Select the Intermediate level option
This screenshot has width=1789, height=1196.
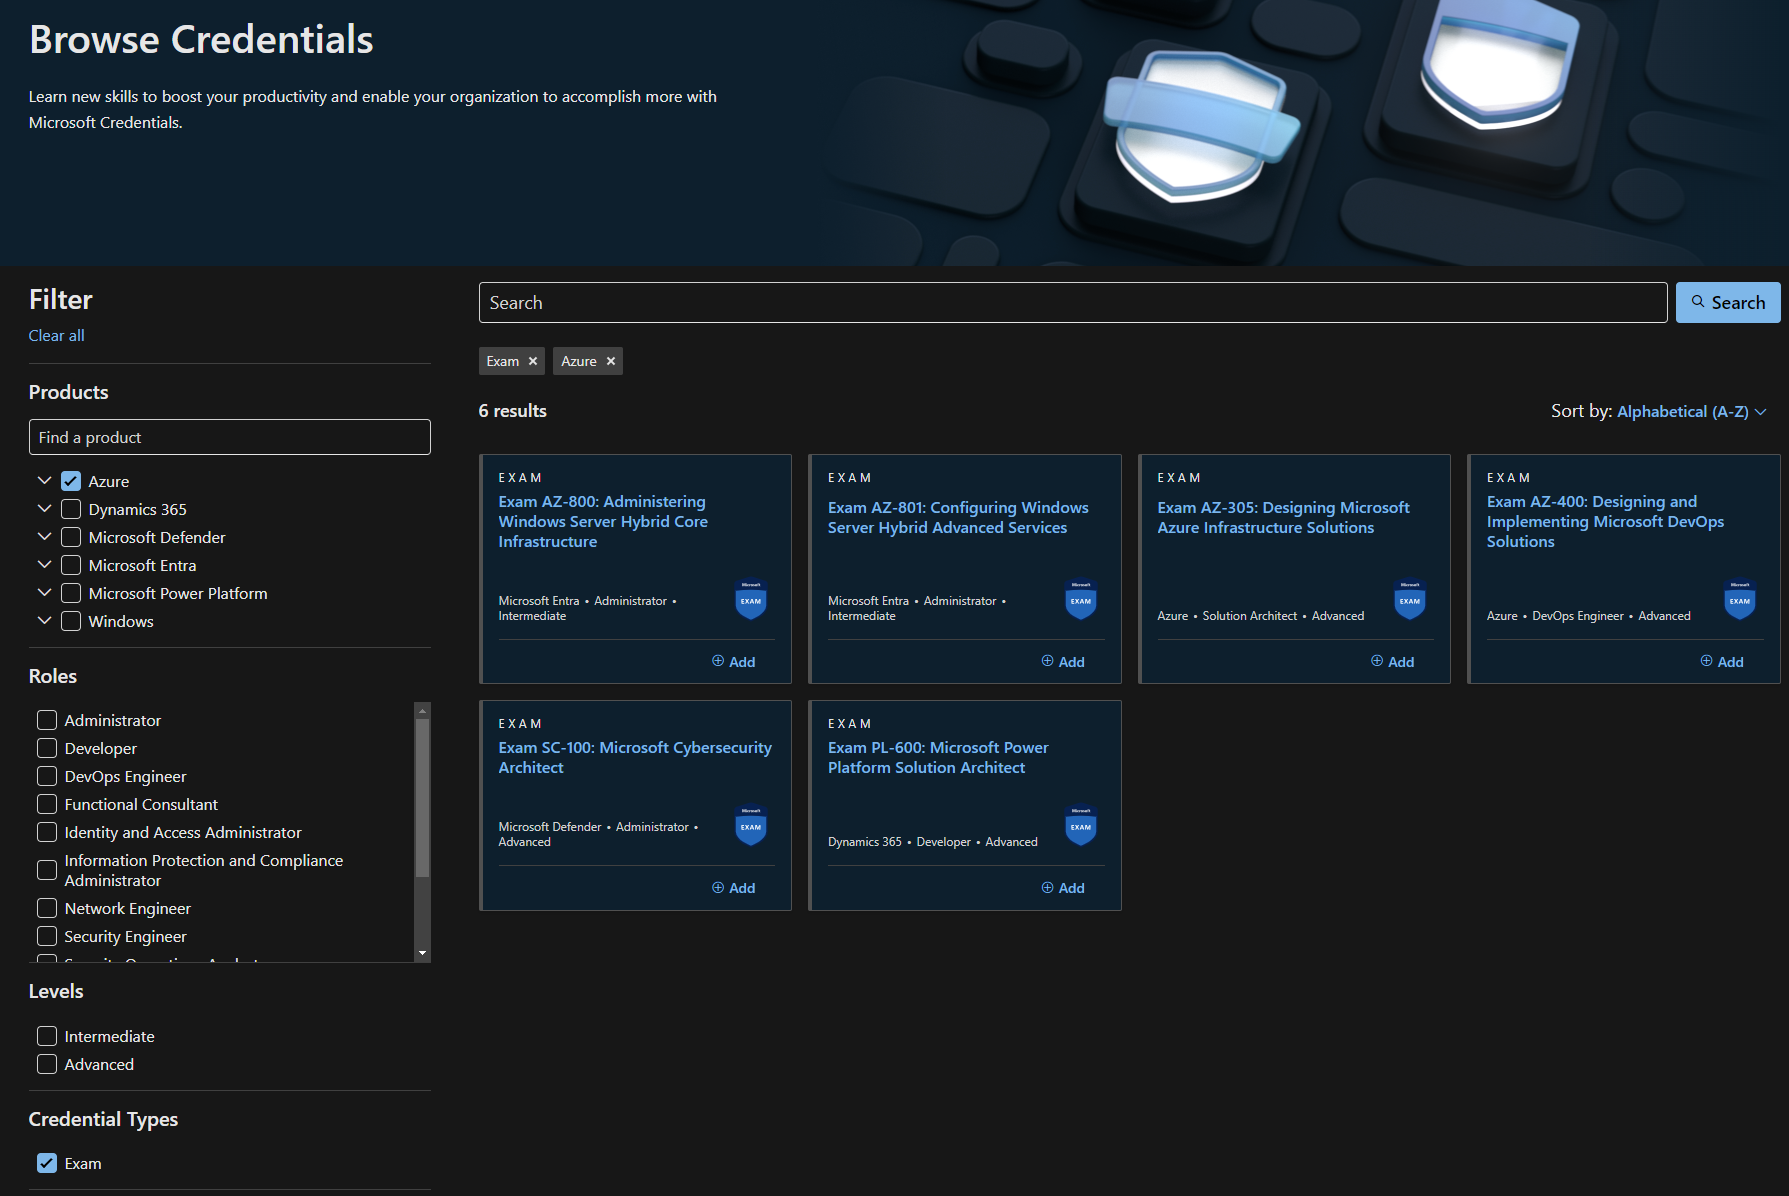[46, 1036]
